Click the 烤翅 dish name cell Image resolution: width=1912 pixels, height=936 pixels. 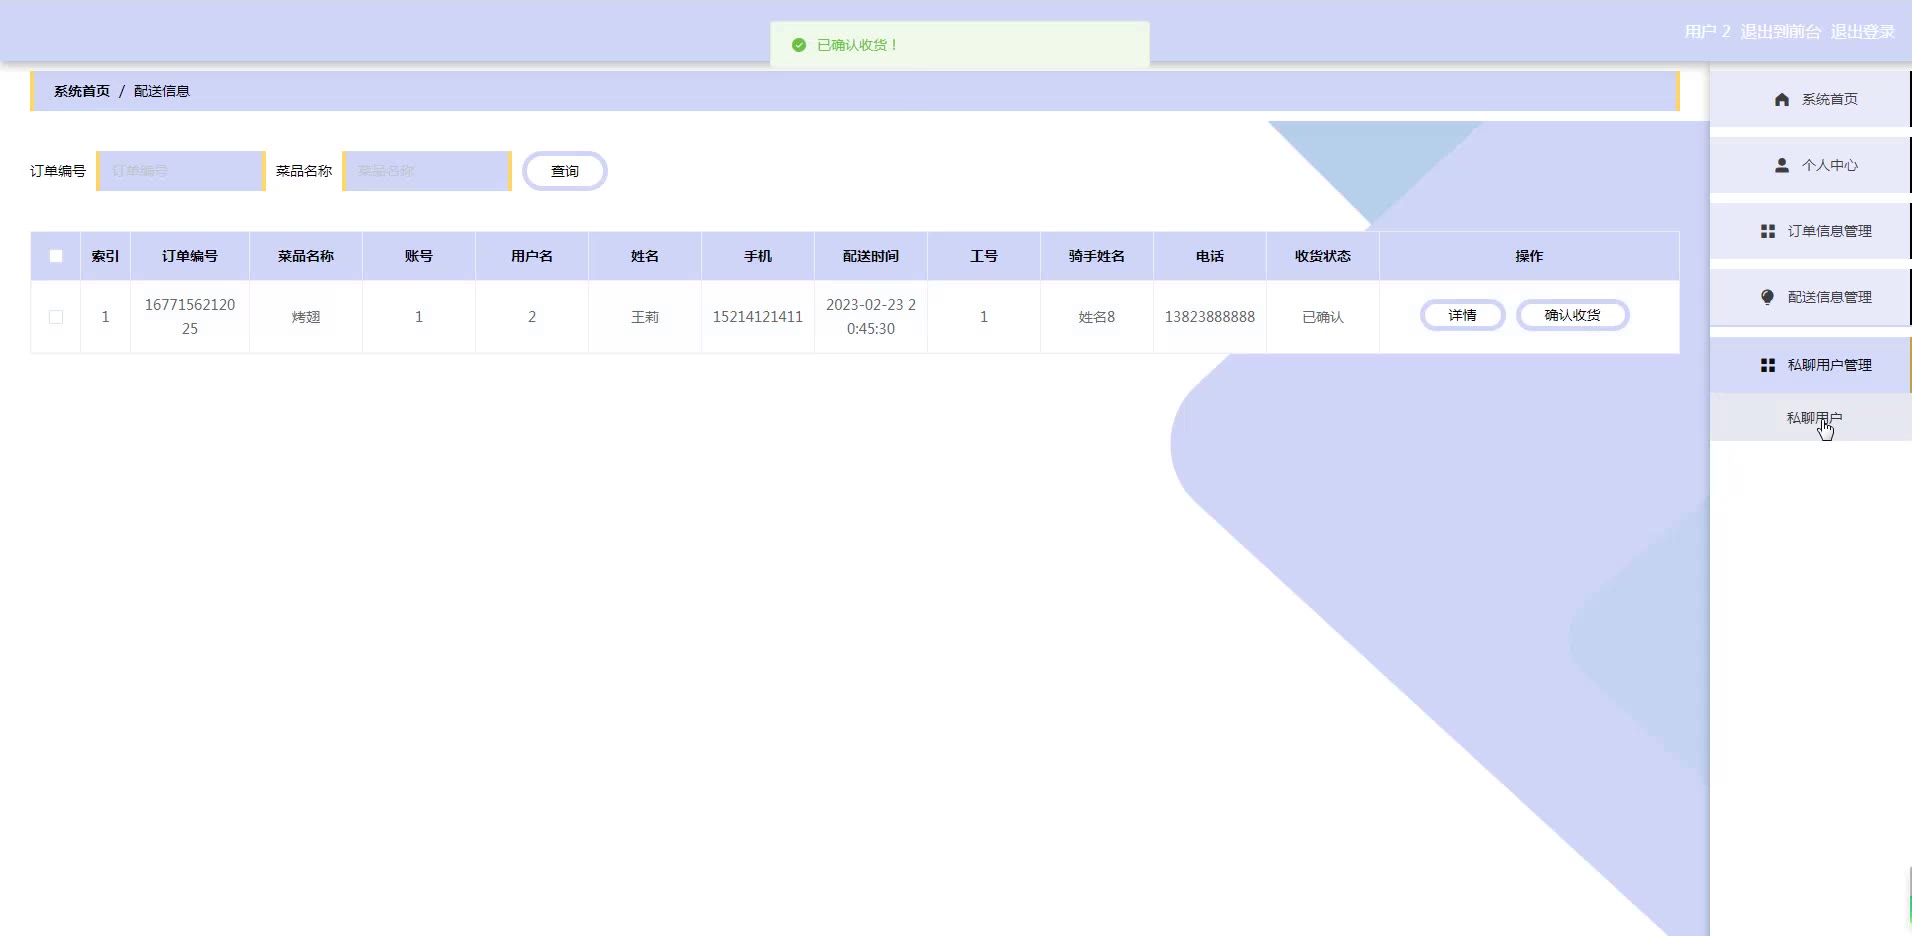click(306, 317)
